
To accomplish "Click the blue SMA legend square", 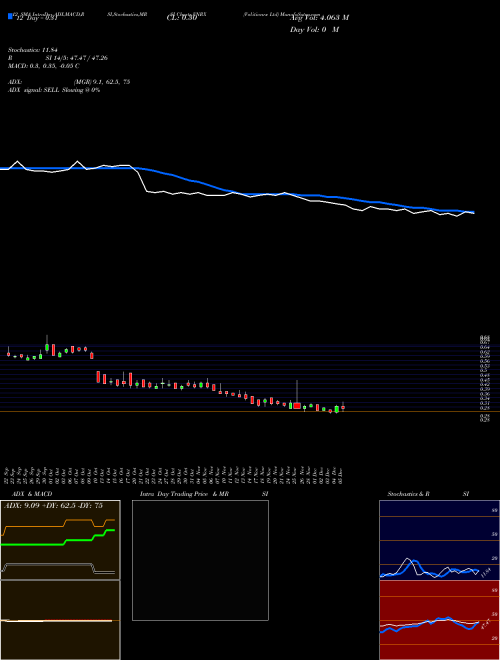I will point(10,17).
